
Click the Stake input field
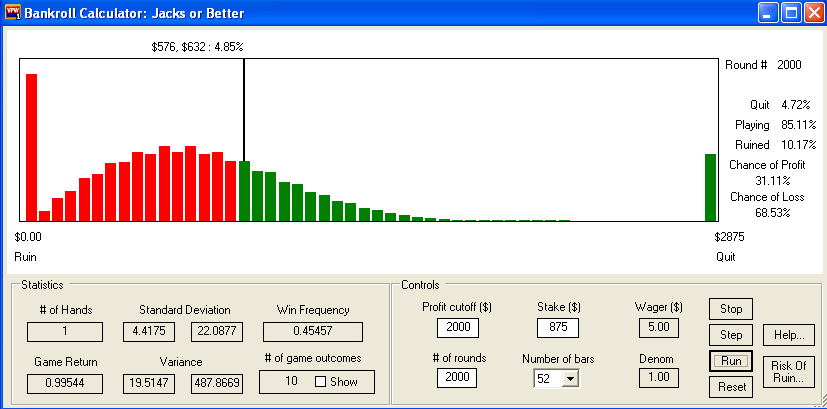[558, 328]
